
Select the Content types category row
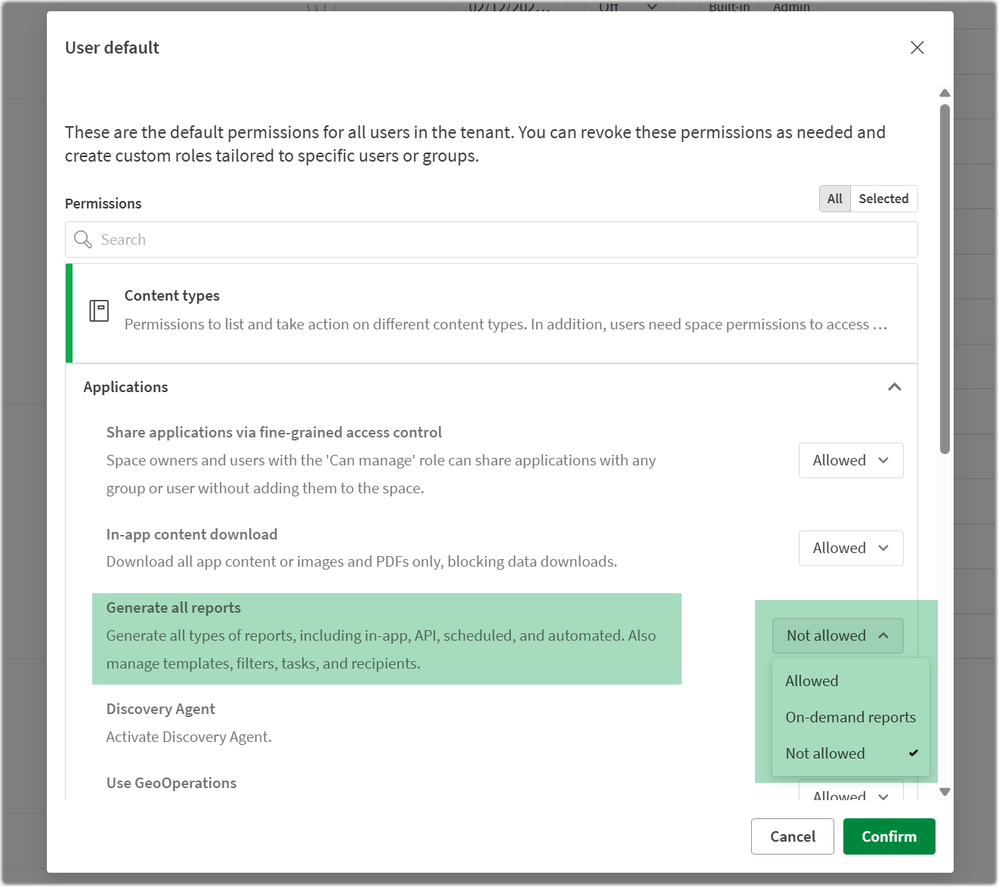pyautogui.click(x=500, y=311)
